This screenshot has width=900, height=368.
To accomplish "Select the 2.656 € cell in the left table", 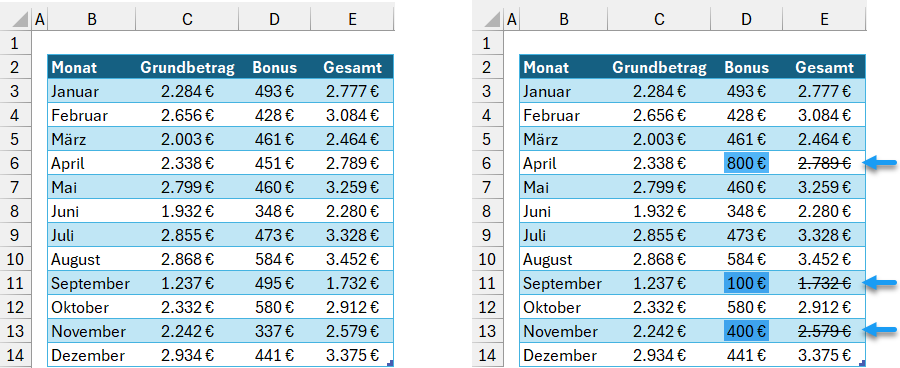I will coord(187,115).
